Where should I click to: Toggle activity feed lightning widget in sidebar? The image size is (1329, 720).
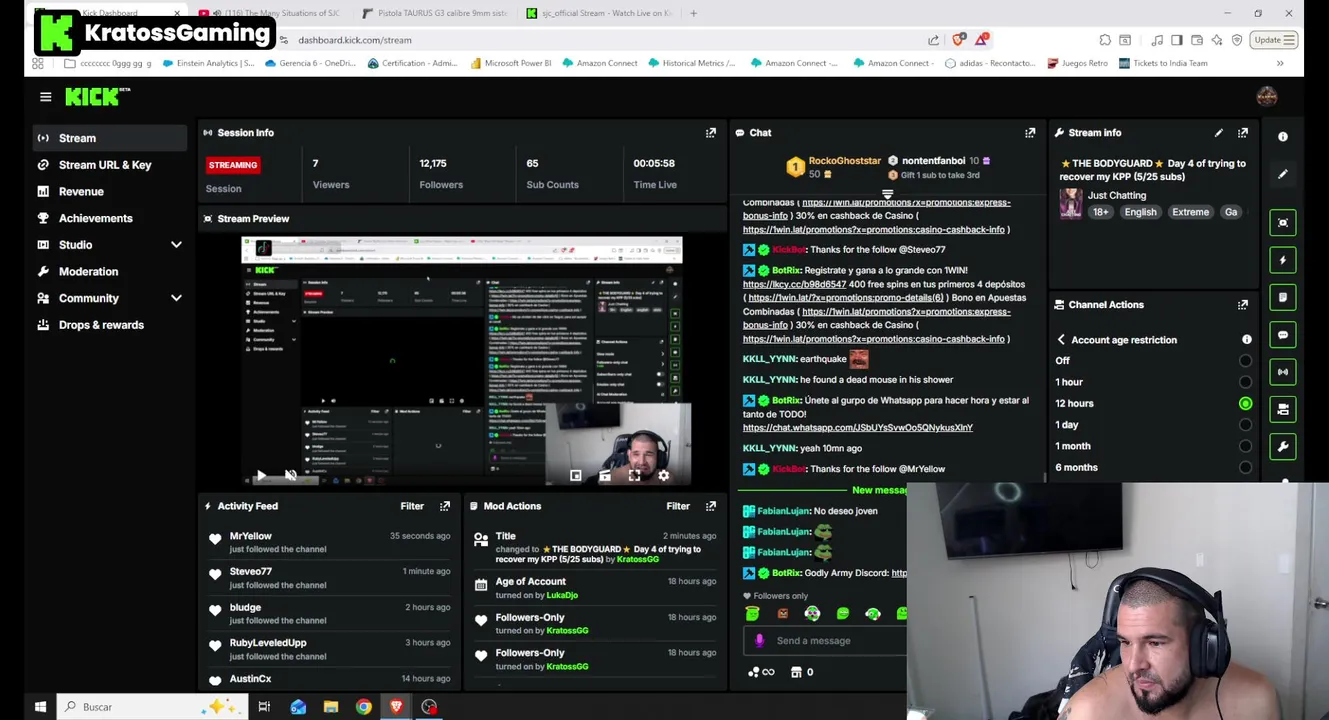[1283, 260]
